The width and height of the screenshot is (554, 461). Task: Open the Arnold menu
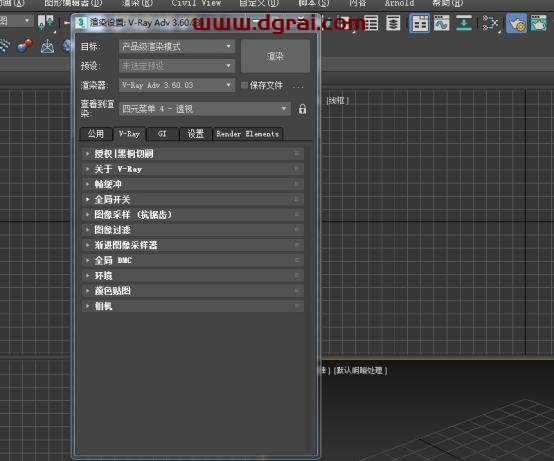(x=400, y=3)
